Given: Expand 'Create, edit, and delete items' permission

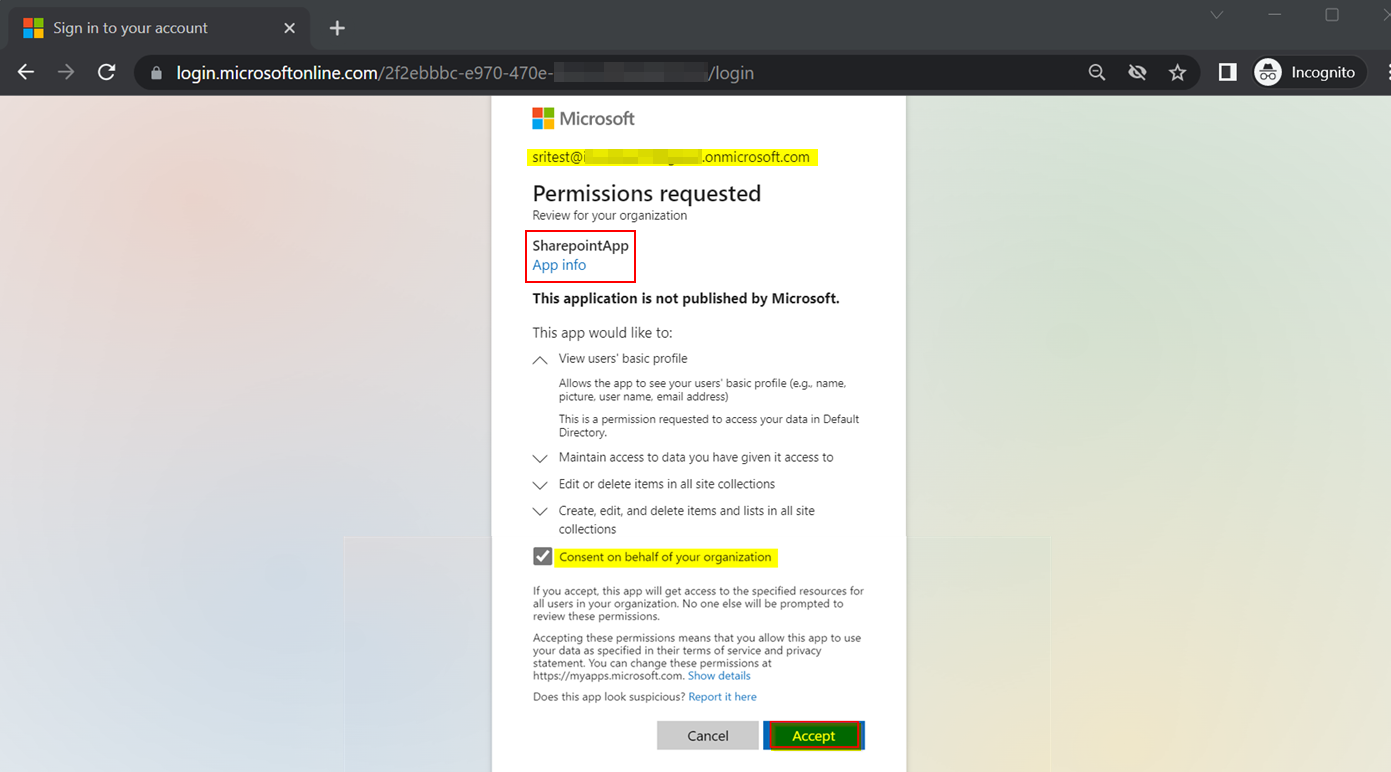Looking at the screenshot, I should point(540,512).
